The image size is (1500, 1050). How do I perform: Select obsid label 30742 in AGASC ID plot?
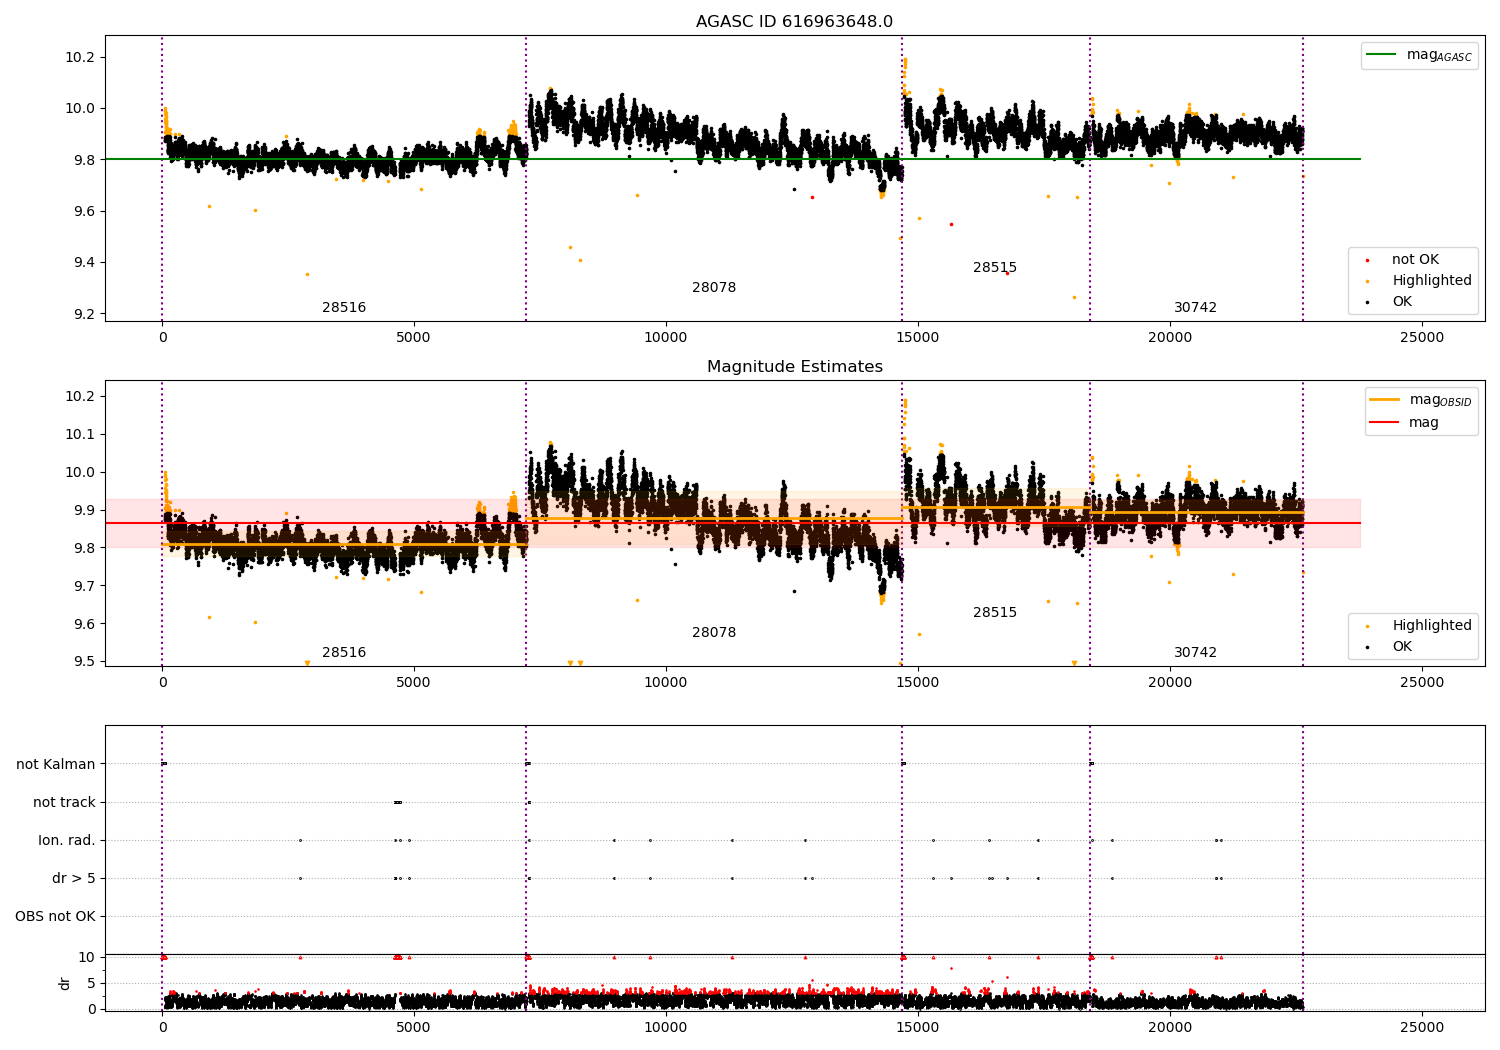(1195, 308)
